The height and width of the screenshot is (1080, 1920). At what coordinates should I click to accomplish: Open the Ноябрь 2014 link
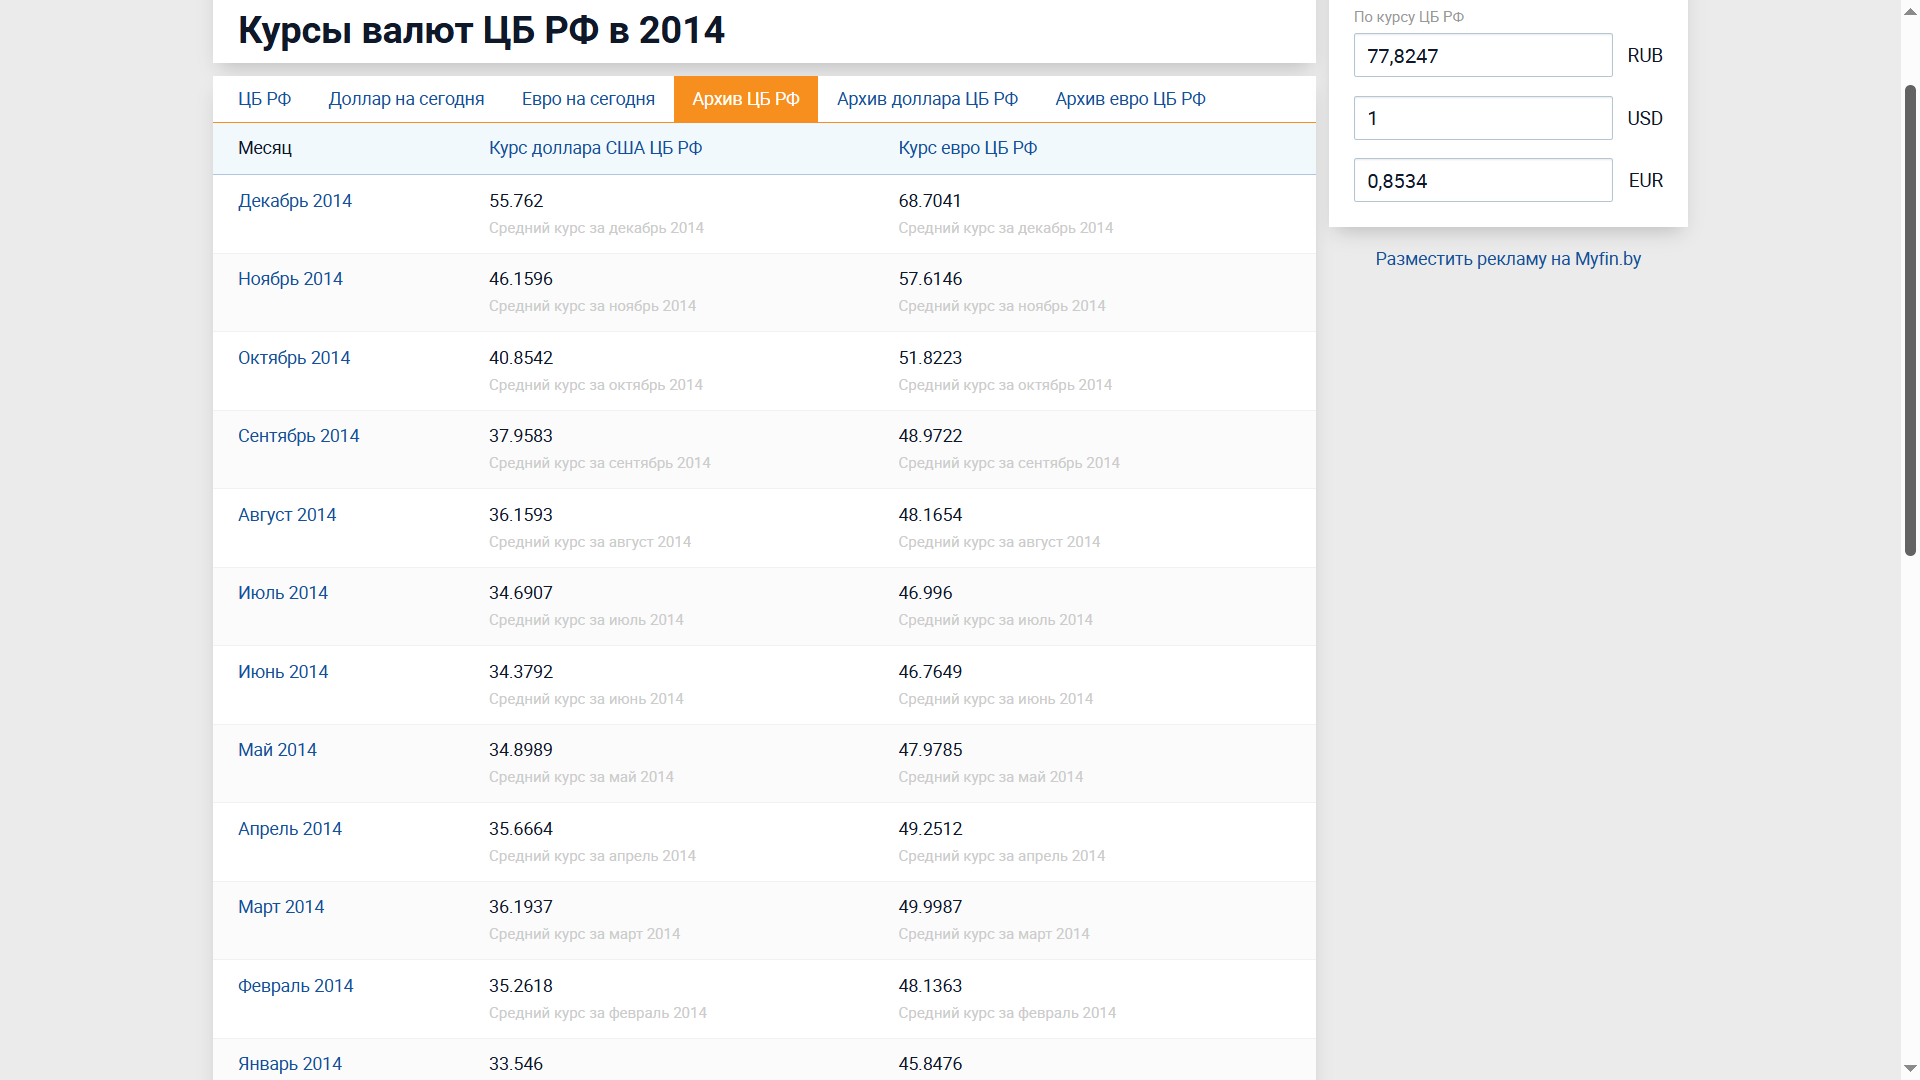(290, 279)
